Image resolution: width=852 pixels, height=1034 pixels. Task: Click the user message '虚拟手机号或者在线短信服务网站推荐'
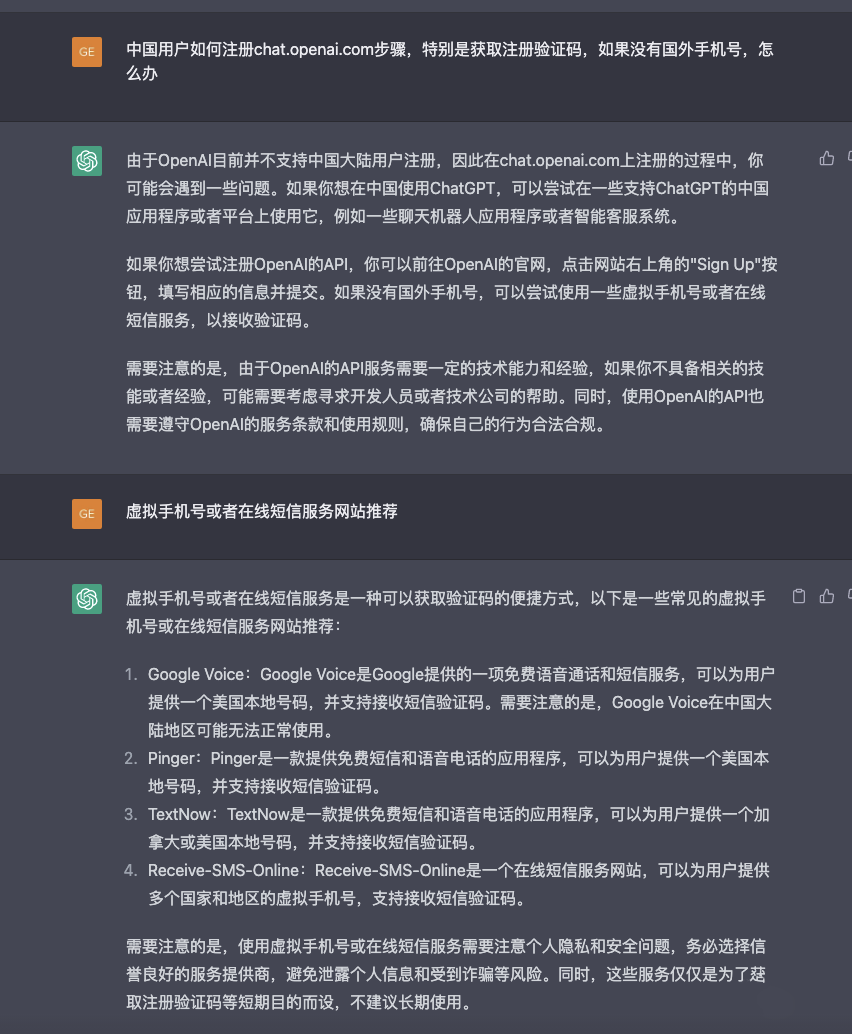[262, 512]
